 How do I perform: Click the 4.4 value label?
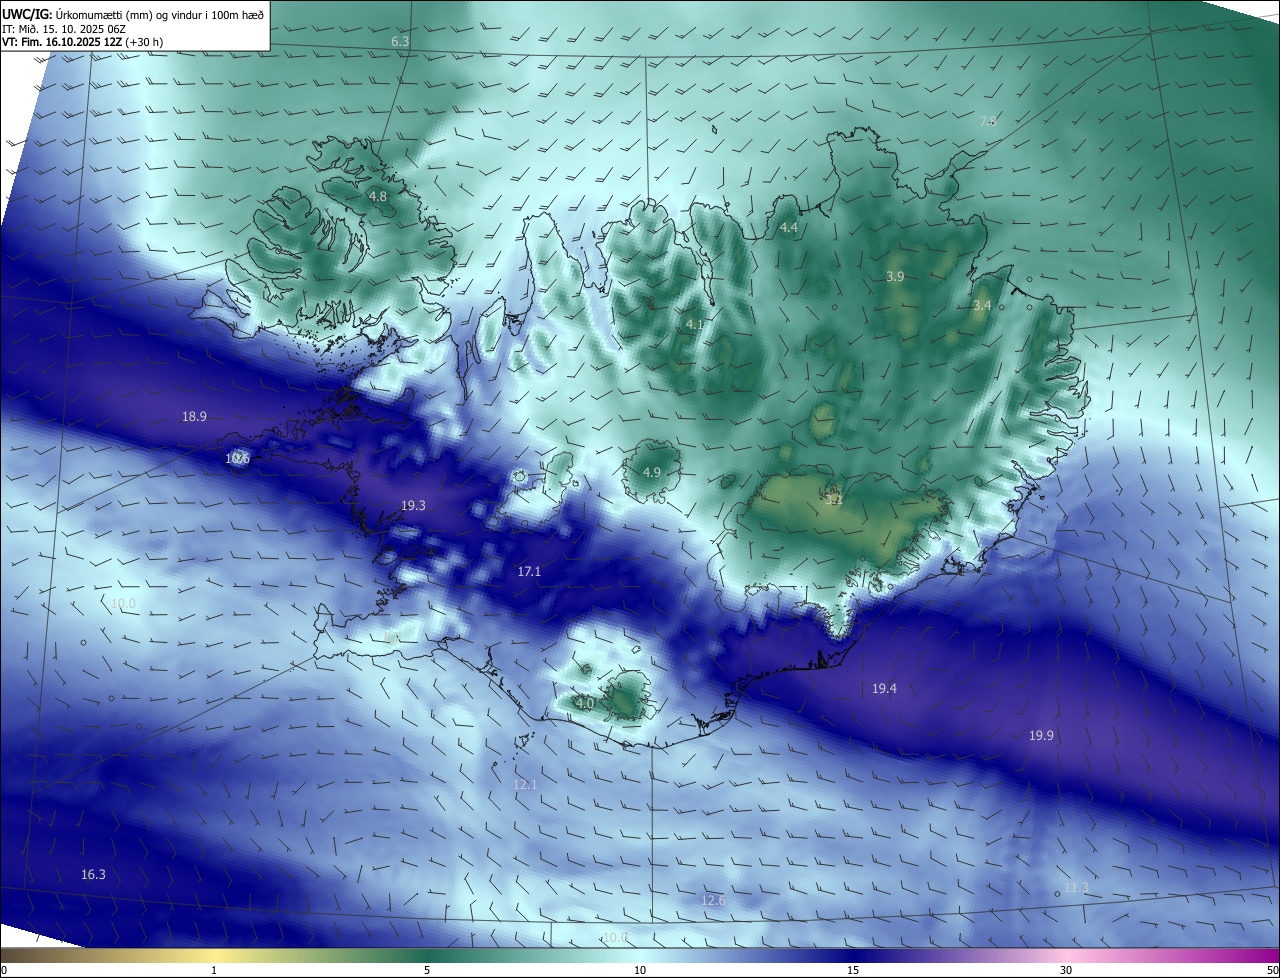788,228
